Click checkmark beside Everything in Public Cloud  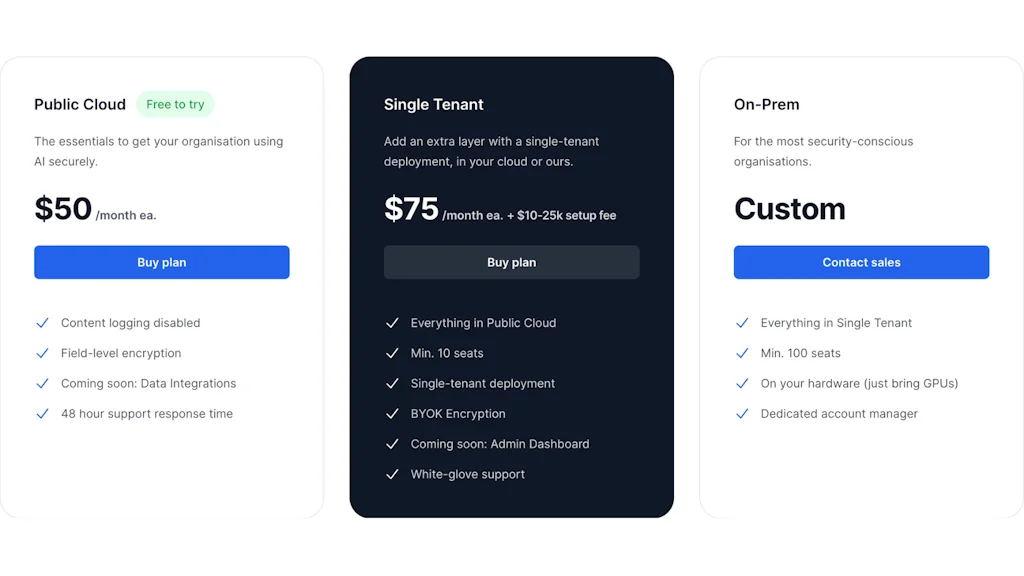[392, 323]
